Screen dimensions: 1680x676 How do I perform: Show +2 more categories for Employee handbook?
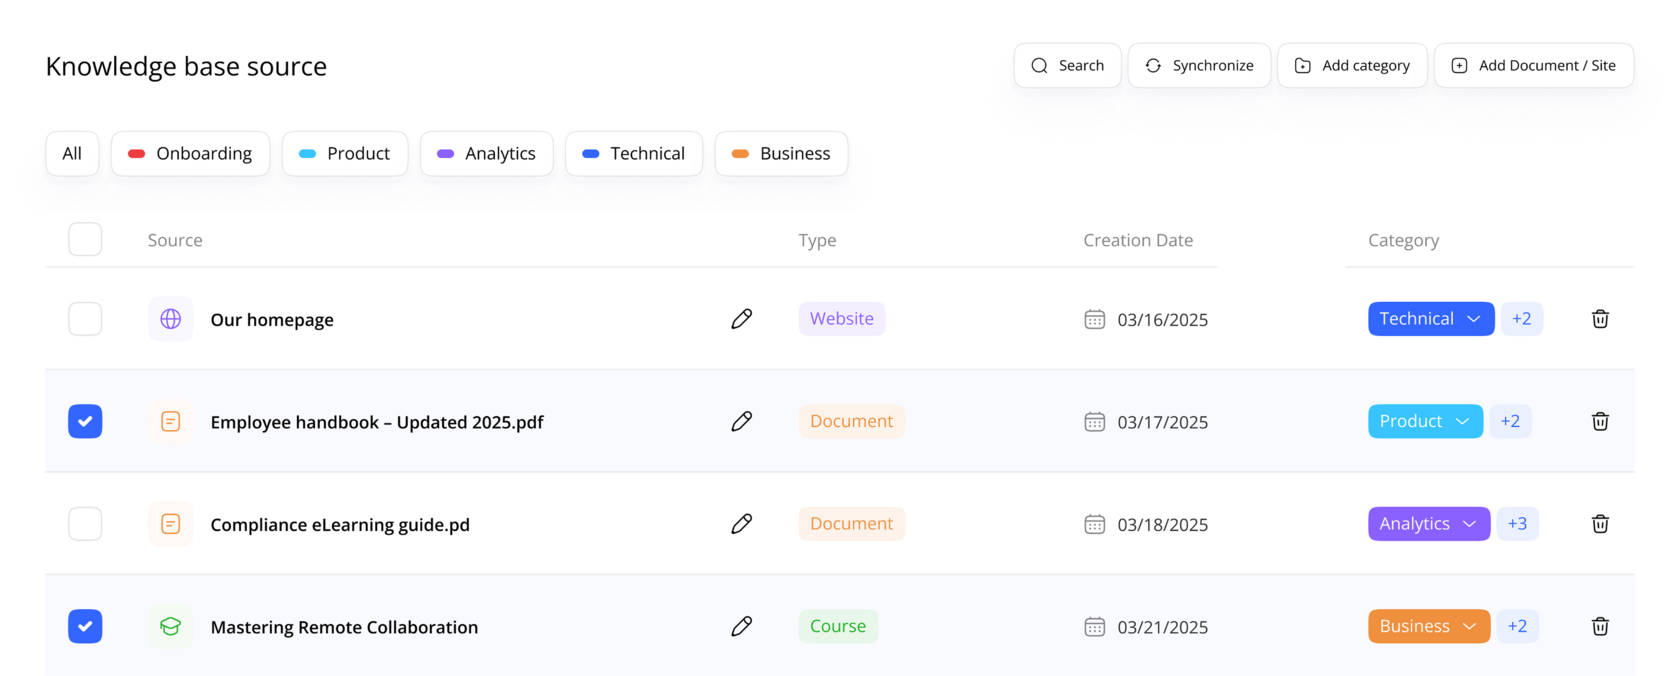point(1510,421)
